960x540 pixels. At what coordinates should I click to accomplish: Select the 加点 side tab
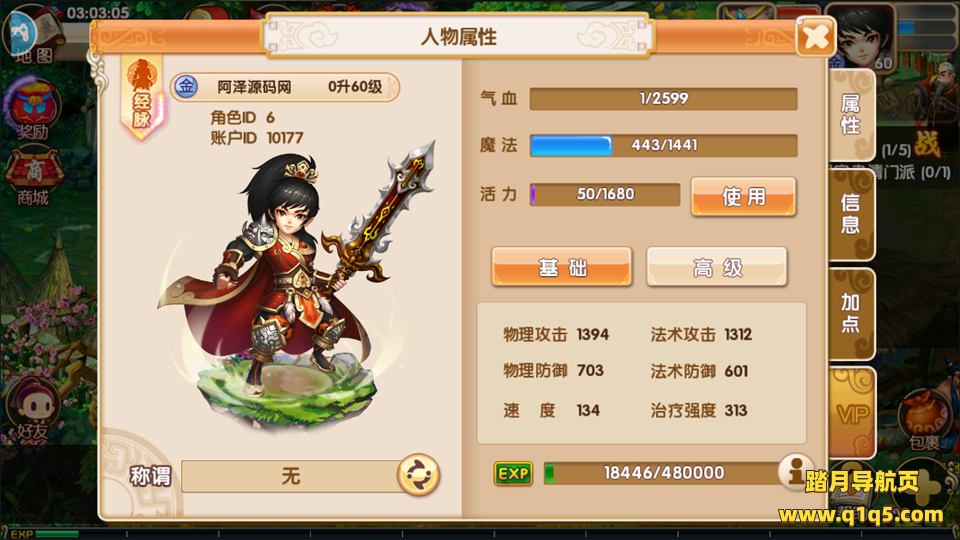click(852, 313)
